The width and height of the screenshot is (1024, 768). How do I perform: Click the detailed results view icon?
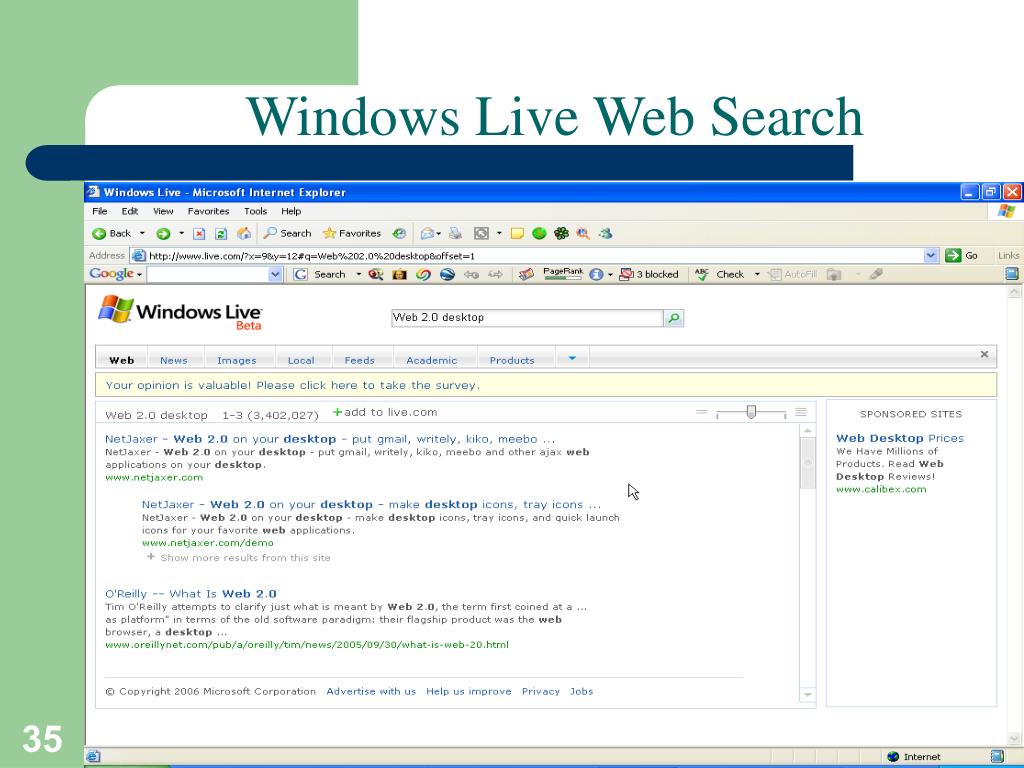point(801,412)
